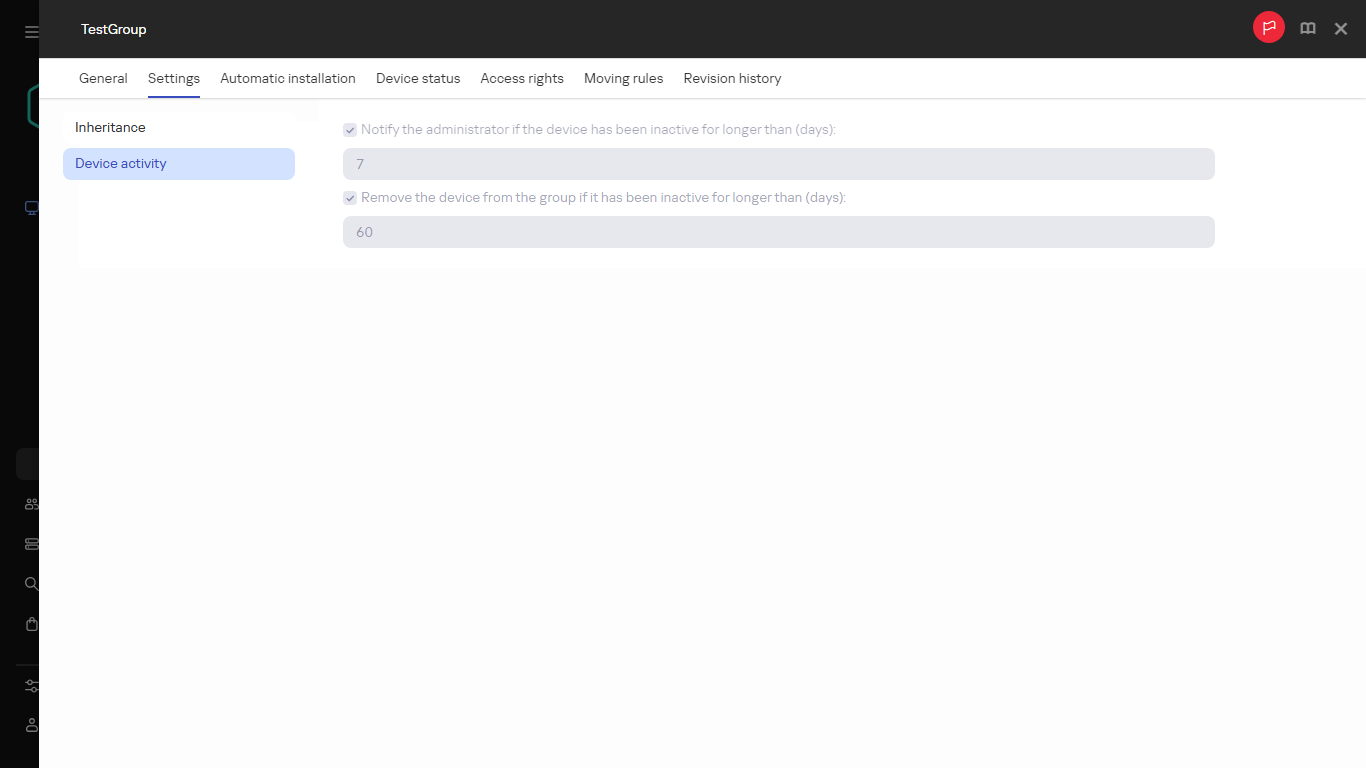The image size is (1366, 768).
Task: Click the user account icon at sidebar bottom
Action: (x=30, y=725)
